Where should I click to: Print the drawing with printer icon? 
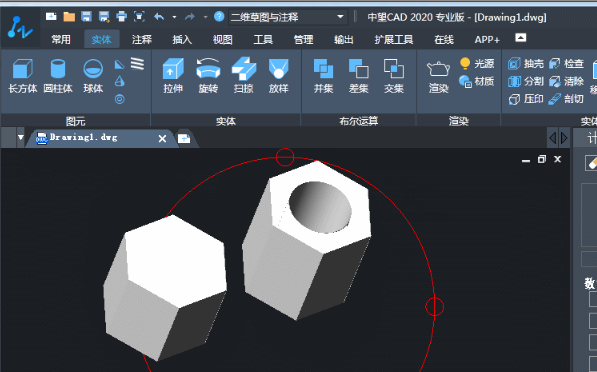coord(121,16)
